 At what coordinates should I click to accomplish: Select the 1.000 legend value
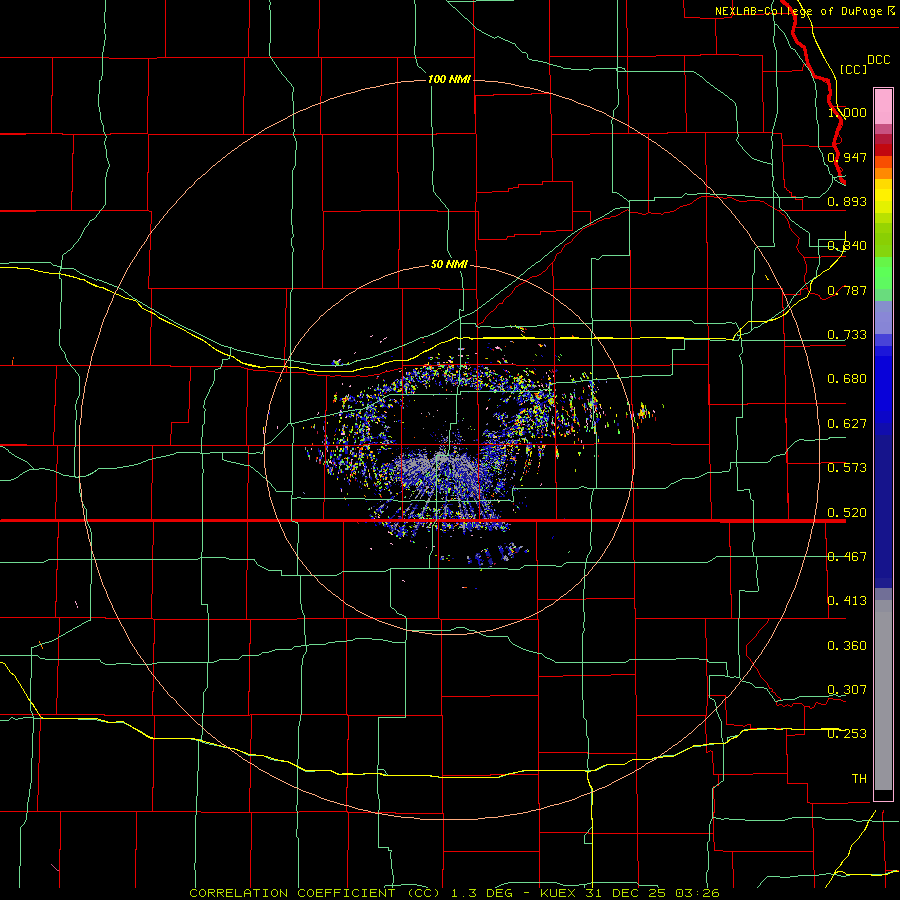(847, 112)
